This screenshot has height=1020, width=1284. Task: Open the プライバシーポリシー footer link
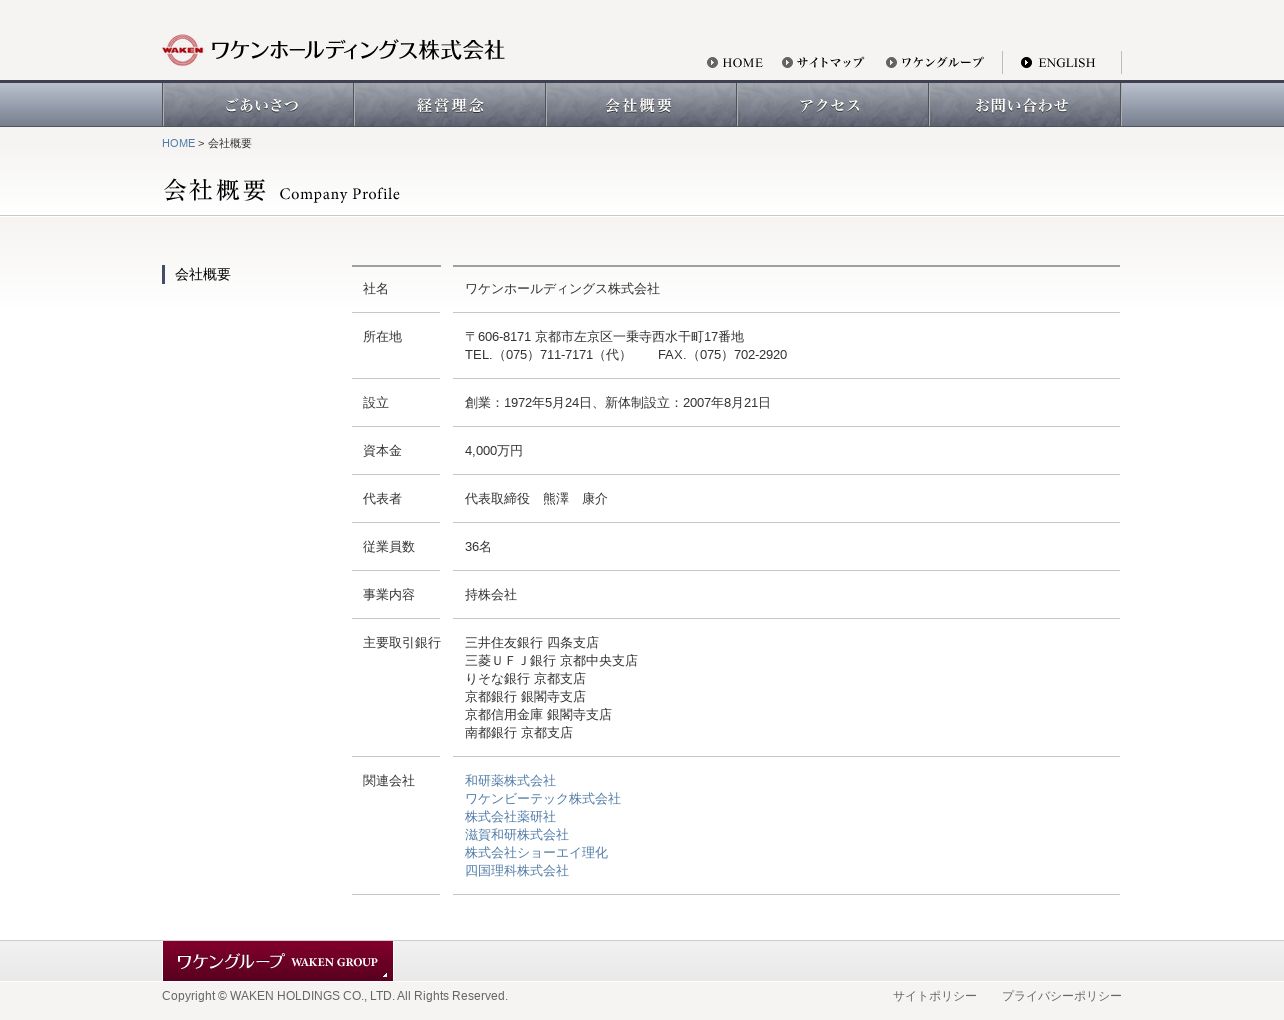(1062, 997)
